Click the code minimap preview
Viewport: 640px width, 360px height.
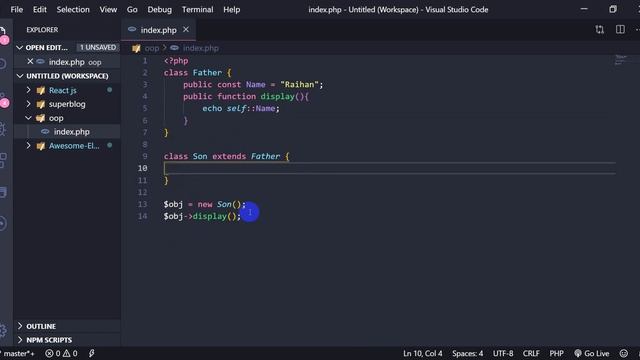(620, 60)
